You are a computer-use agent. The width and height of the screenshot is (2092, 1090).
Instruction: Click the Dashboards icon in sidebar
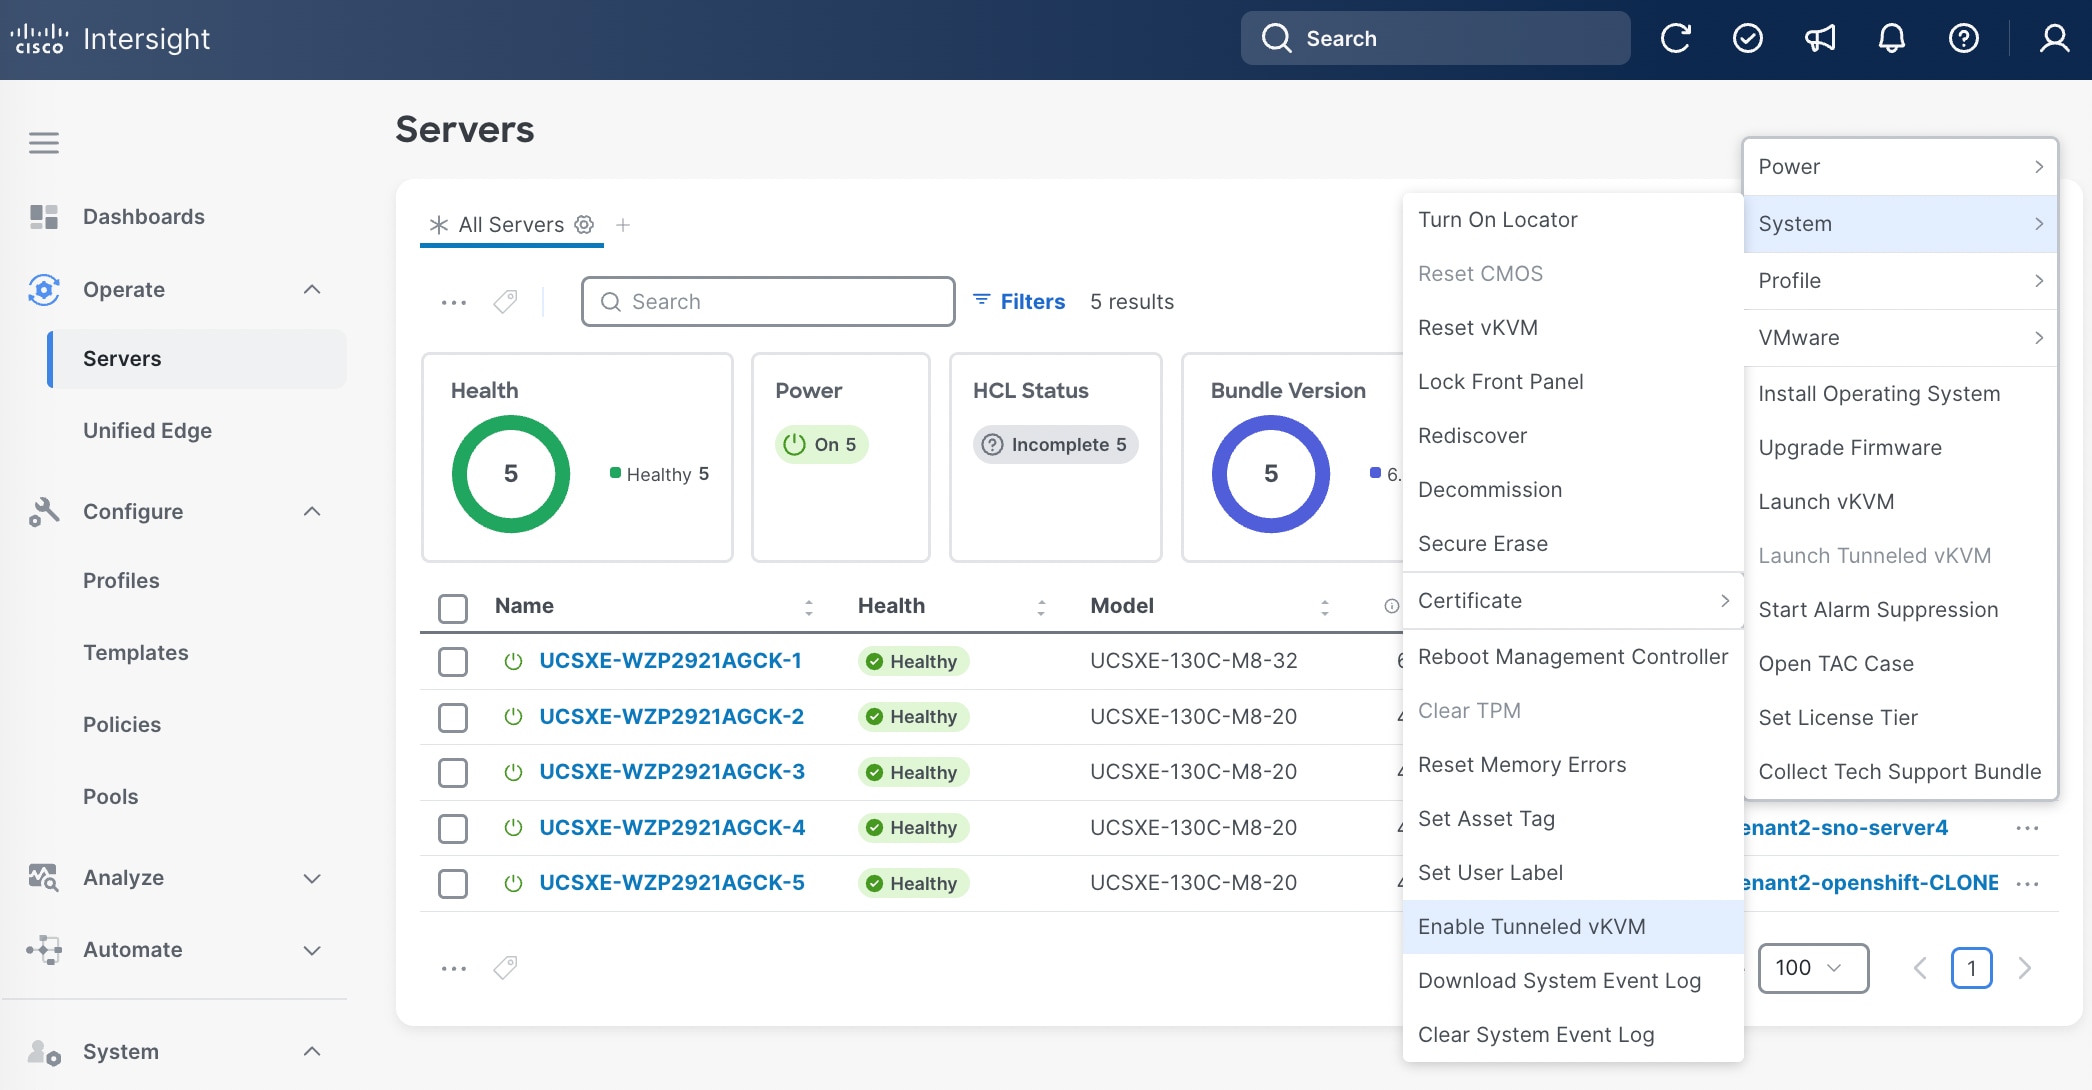[x=44, y=217]
